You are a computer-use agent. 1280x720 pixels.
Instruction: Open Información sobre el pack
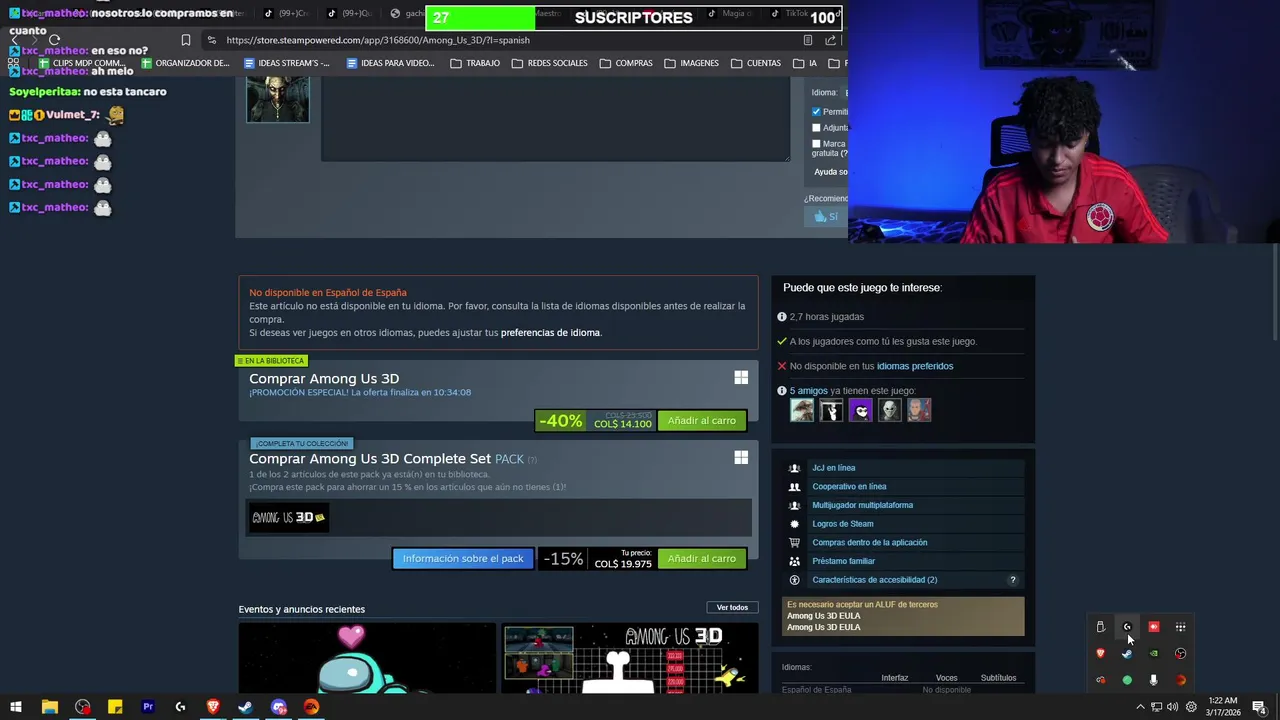(463, 559)
